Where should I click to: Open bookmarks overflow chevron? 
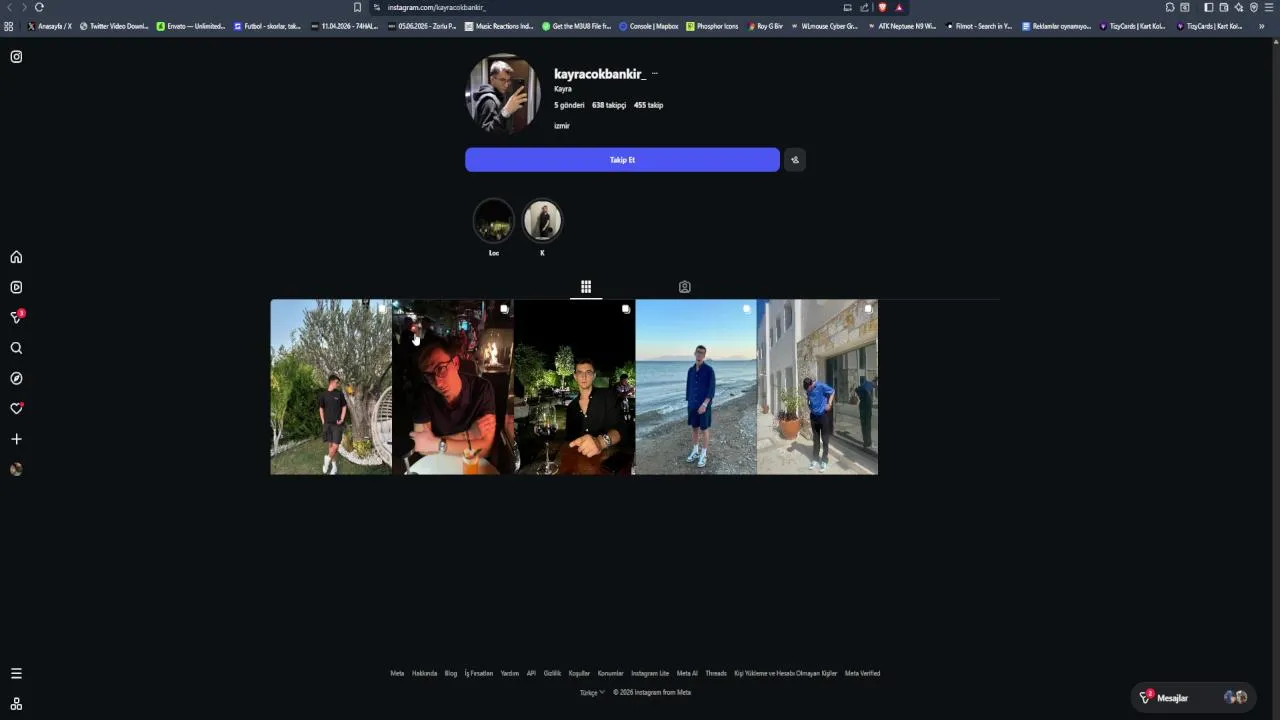click(x=1262, y=26)
